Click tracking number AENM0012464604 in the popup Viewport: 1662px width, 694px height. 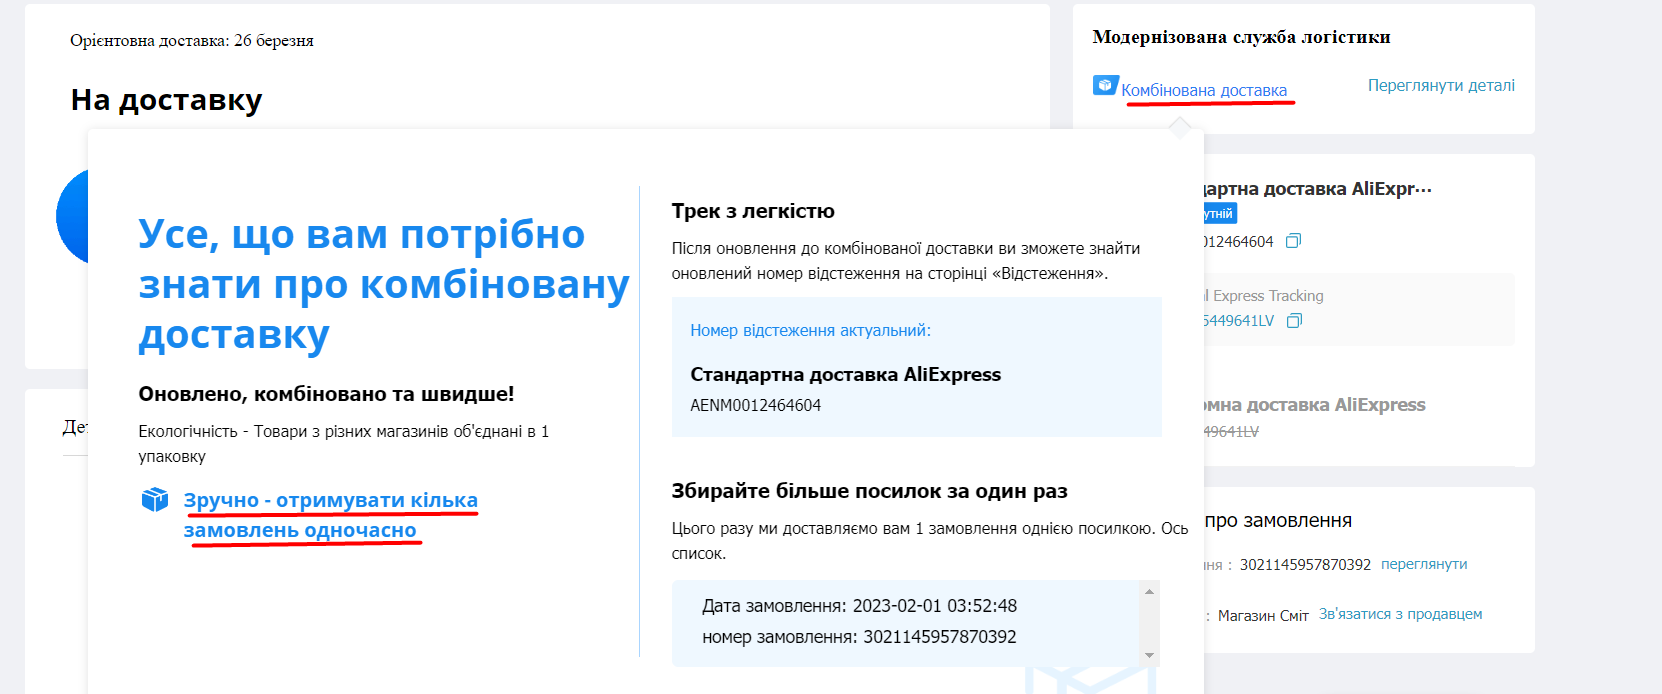(755, 405)
